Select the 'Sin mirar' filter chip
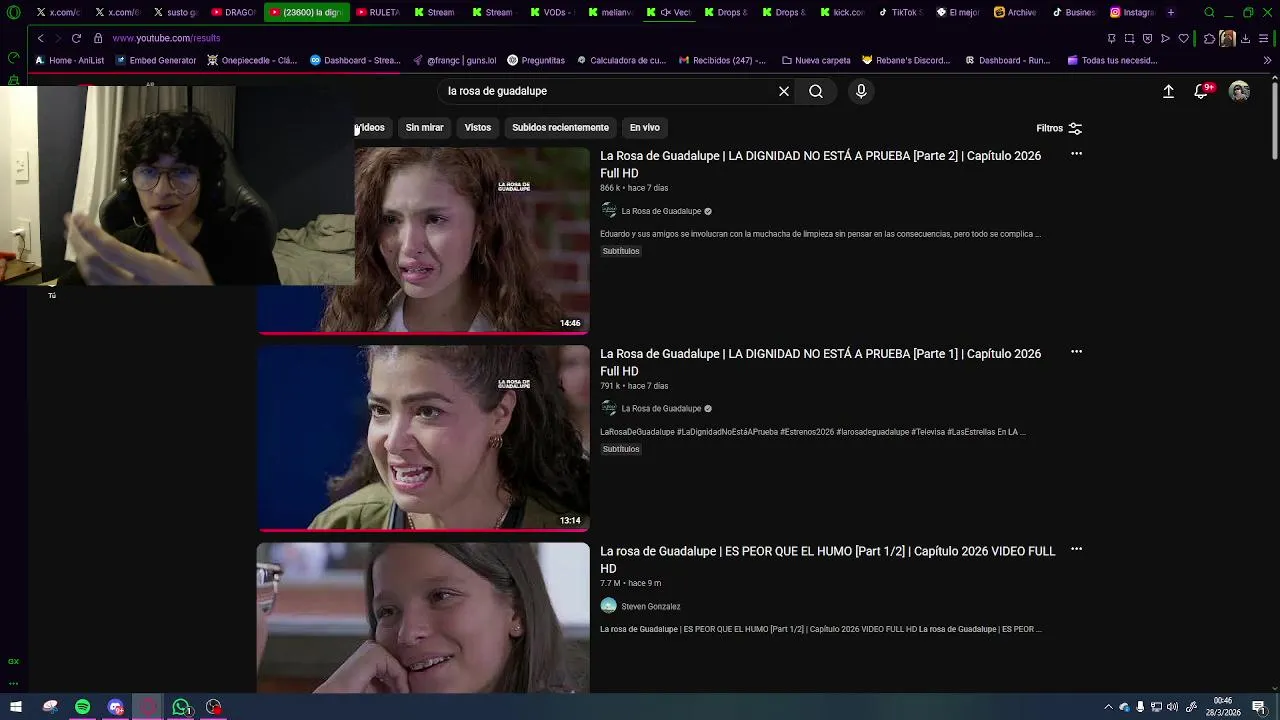This screenshot has width=1280, height=720. (x=424, y=127)
